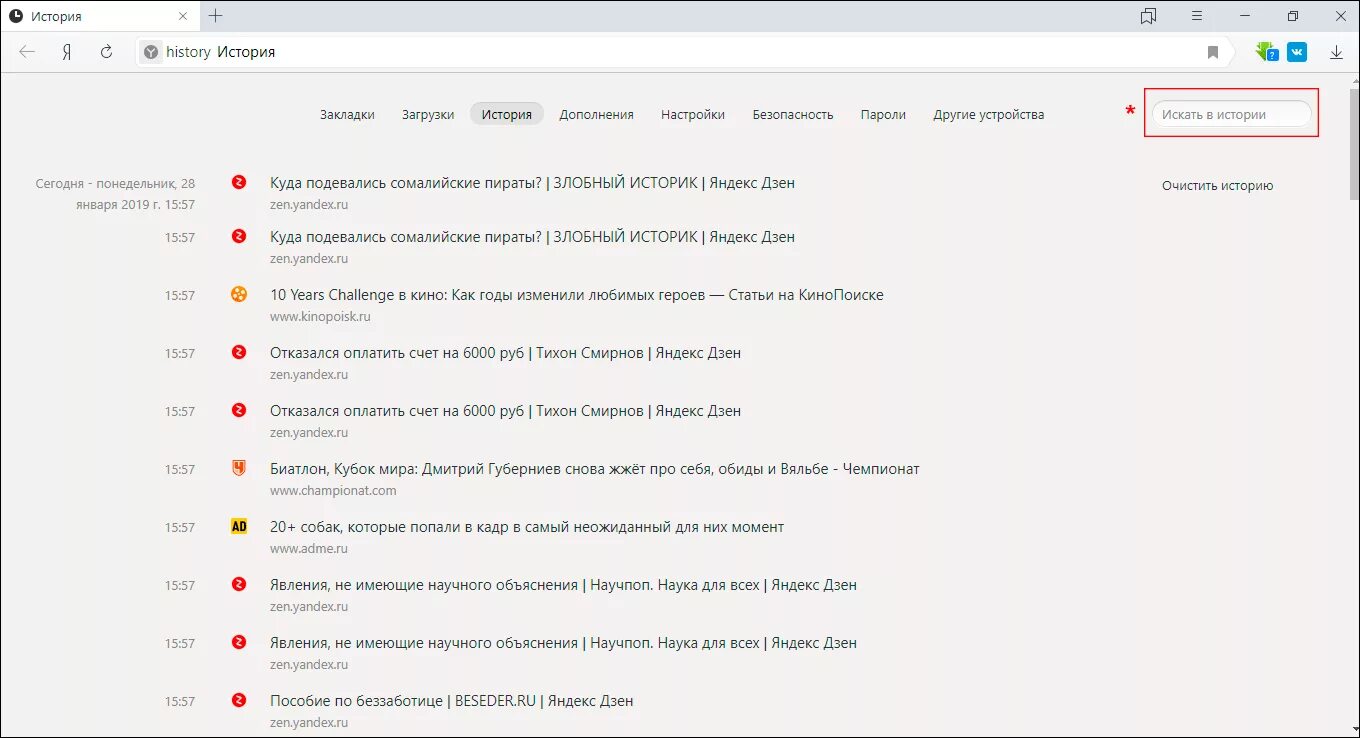Click the www.adme.ru domain text
This screenshot has width=1360, height=738.
[x=309, y=548]
